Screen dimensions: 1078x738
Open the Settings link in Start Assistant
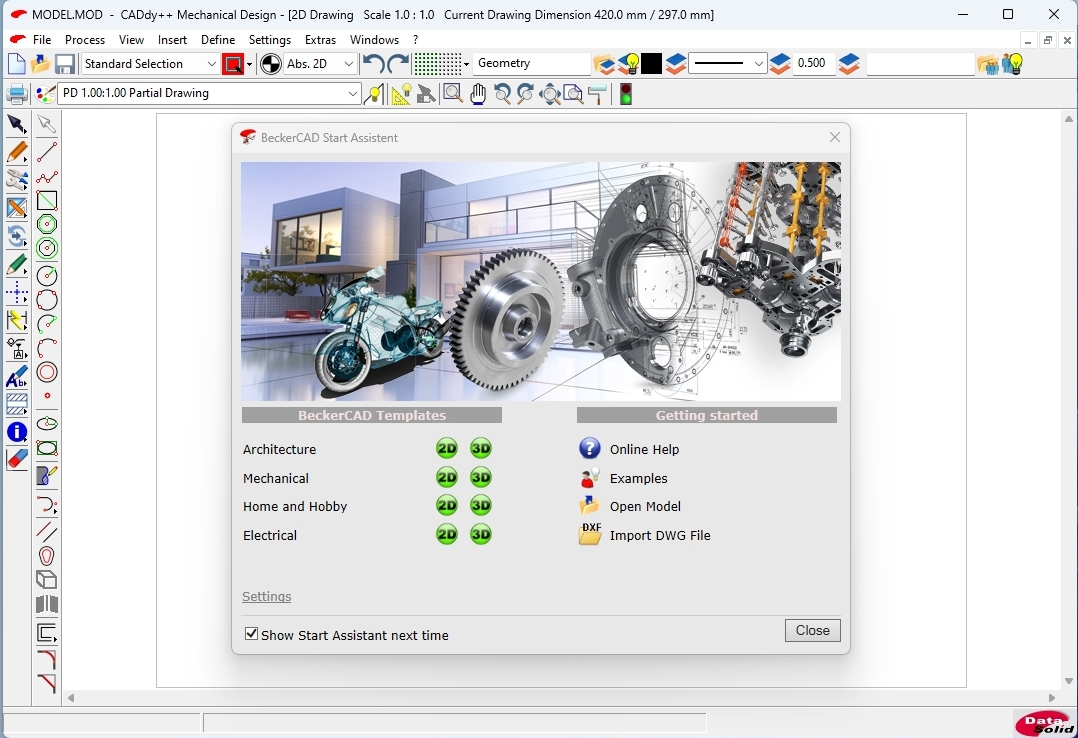point(267,596)
